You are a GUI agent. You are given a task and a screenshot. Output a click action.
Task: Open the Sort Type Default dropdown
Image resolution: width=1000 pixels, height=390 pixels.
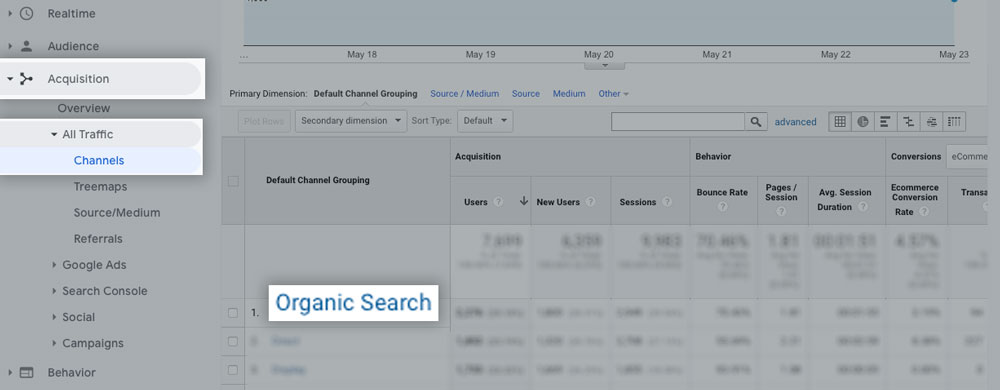[485, 121]
